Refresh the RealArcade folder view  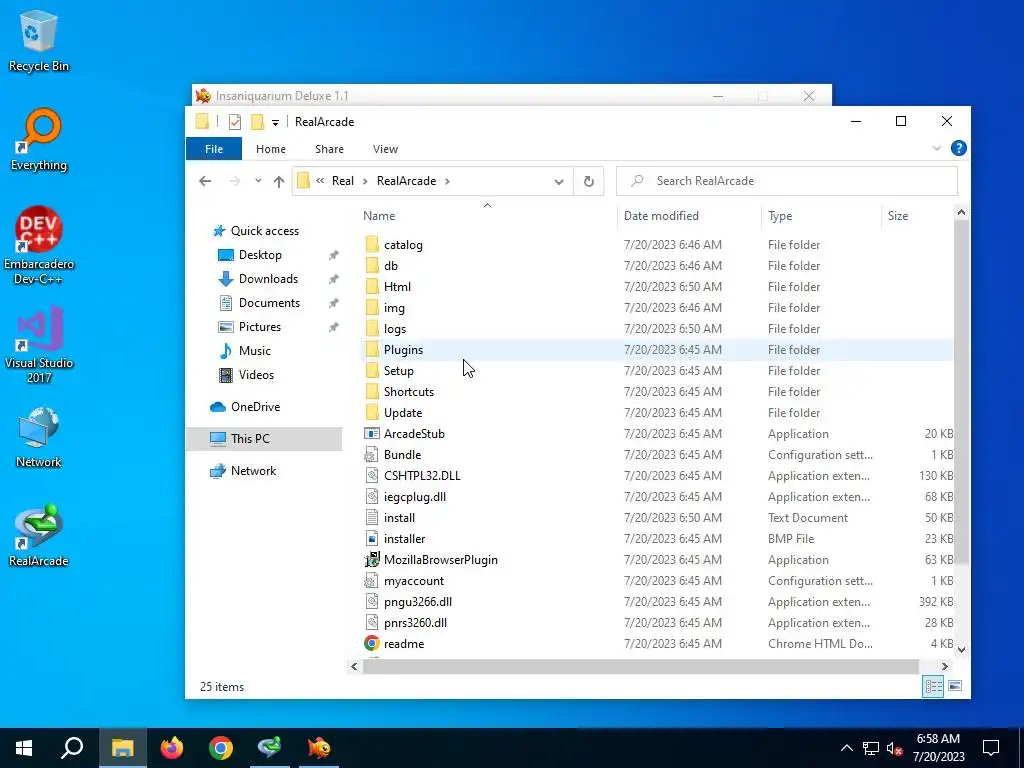[588, 181]
